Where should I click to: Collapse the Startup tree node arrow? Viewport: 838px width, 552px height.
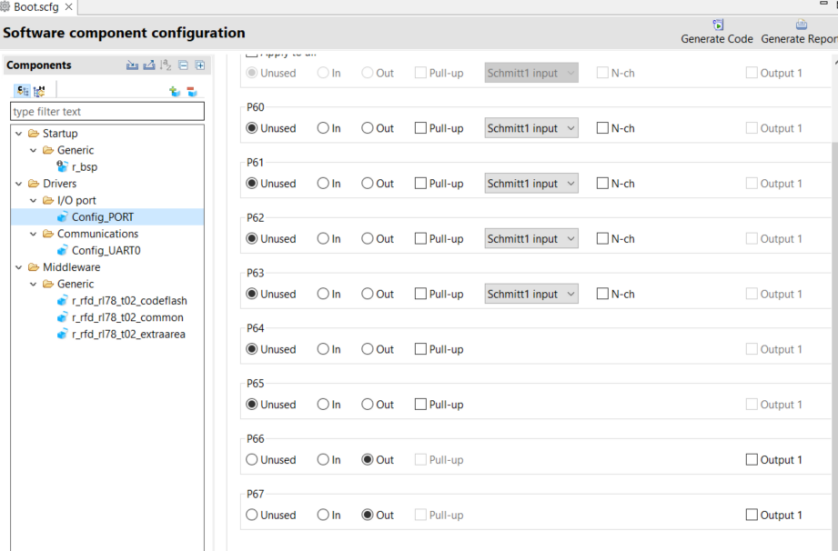coord(19,133)
